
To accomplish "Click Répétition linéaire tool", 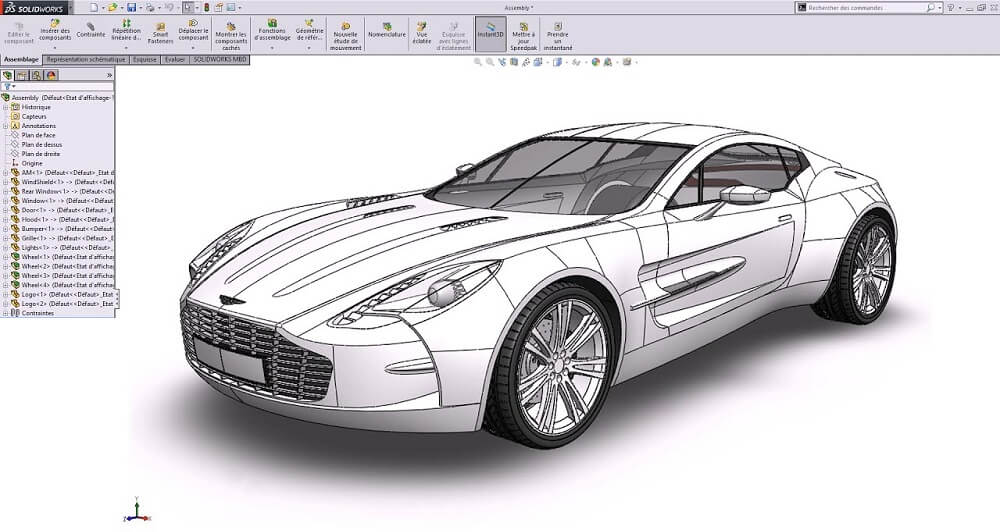I will tap(126, 31).
